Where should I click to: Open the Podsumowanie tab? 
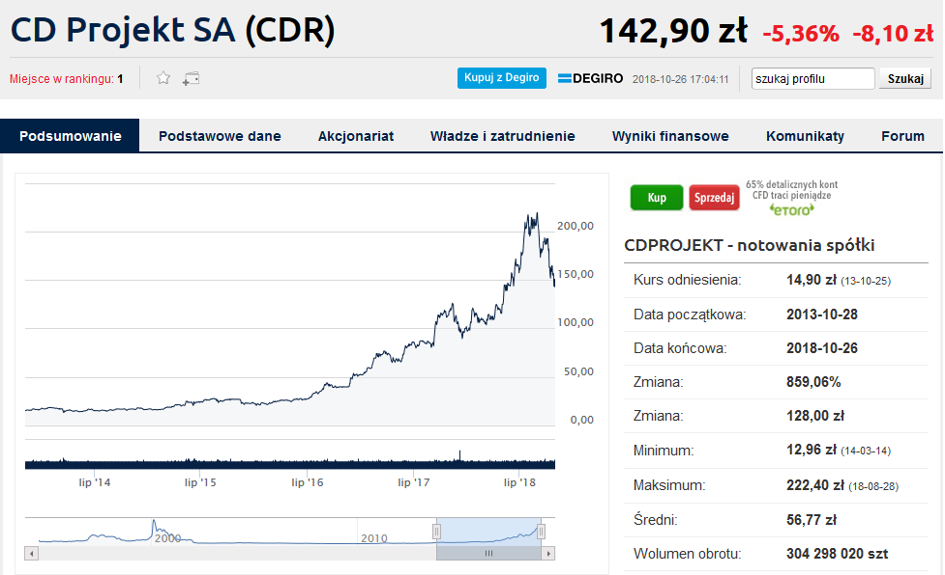pos(70,136)
